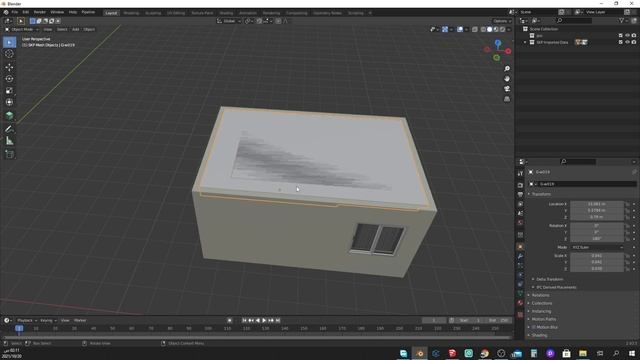The width and height of the screenshot is (640, 360).
Task: Expand the Delta Transform panel
Action: coord(549,279)
